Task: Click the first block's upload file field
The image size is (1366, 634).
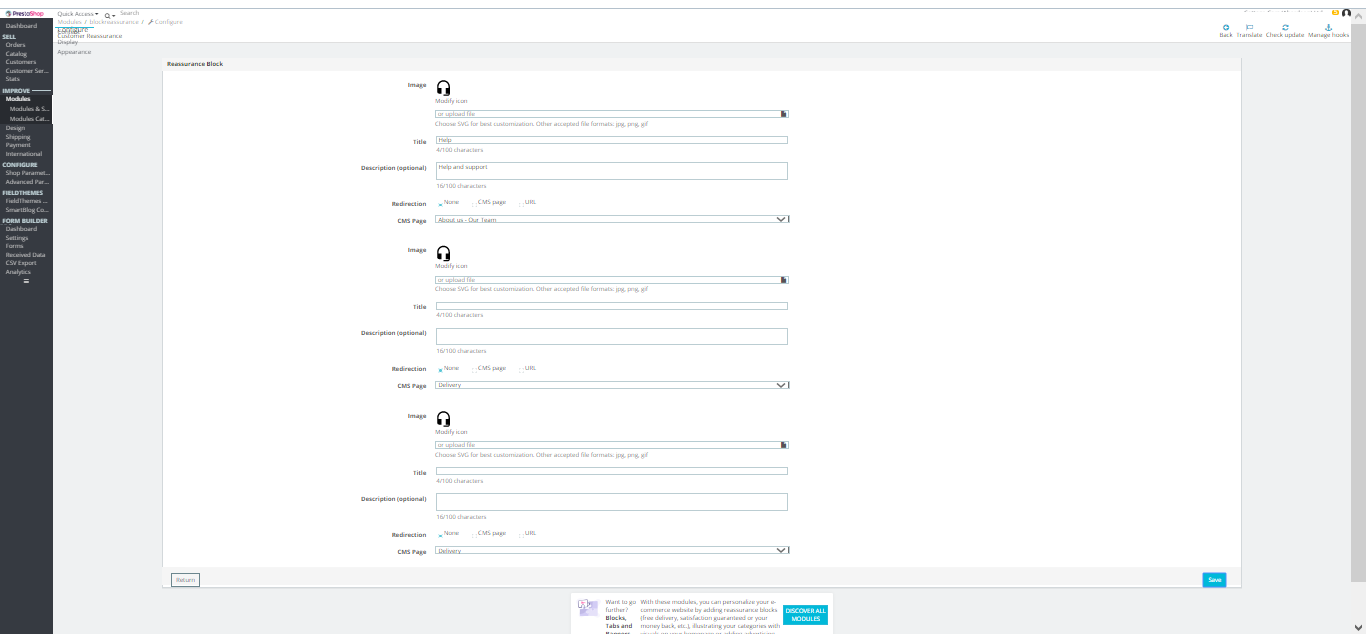Action: [x=612, y=114]
